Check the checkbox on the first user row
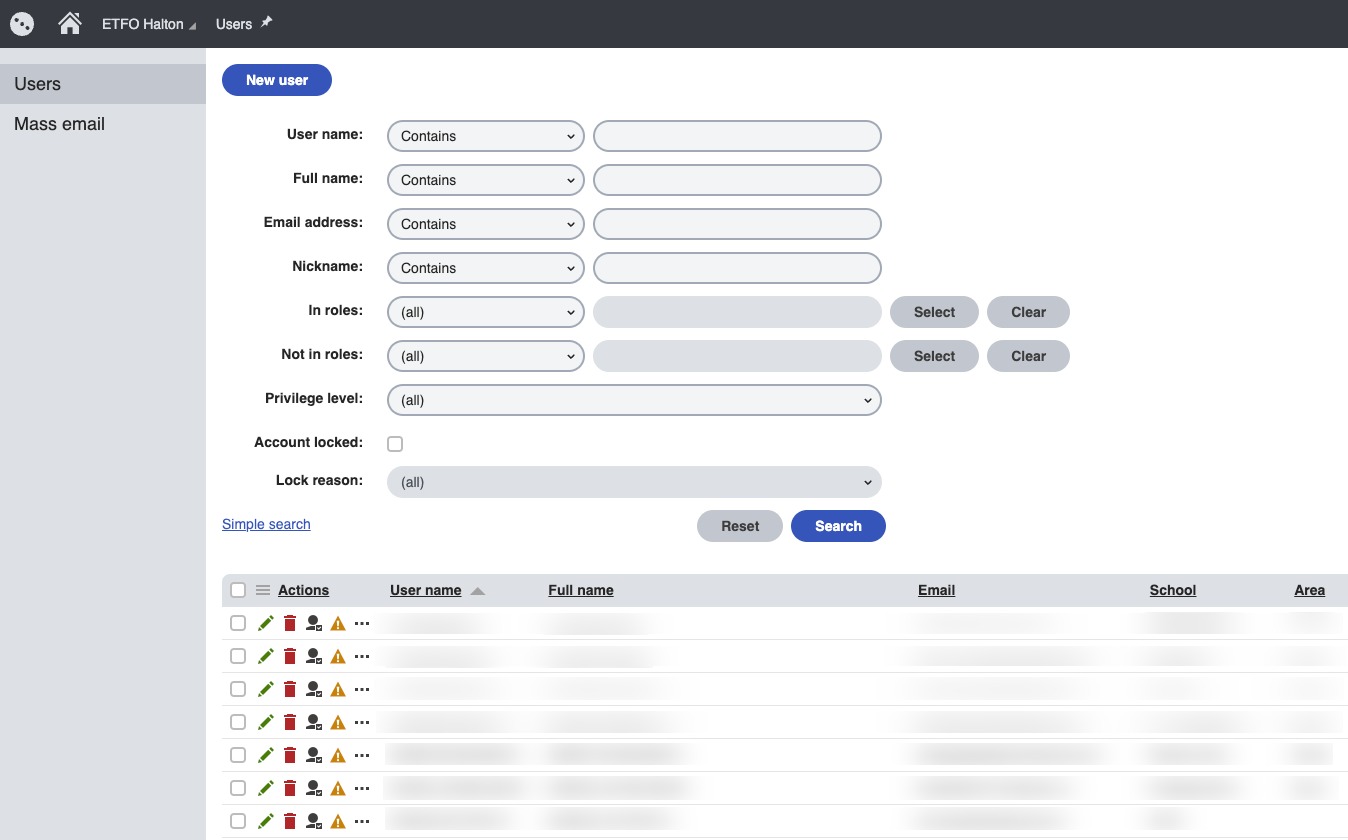 click(x=238, y=622)
